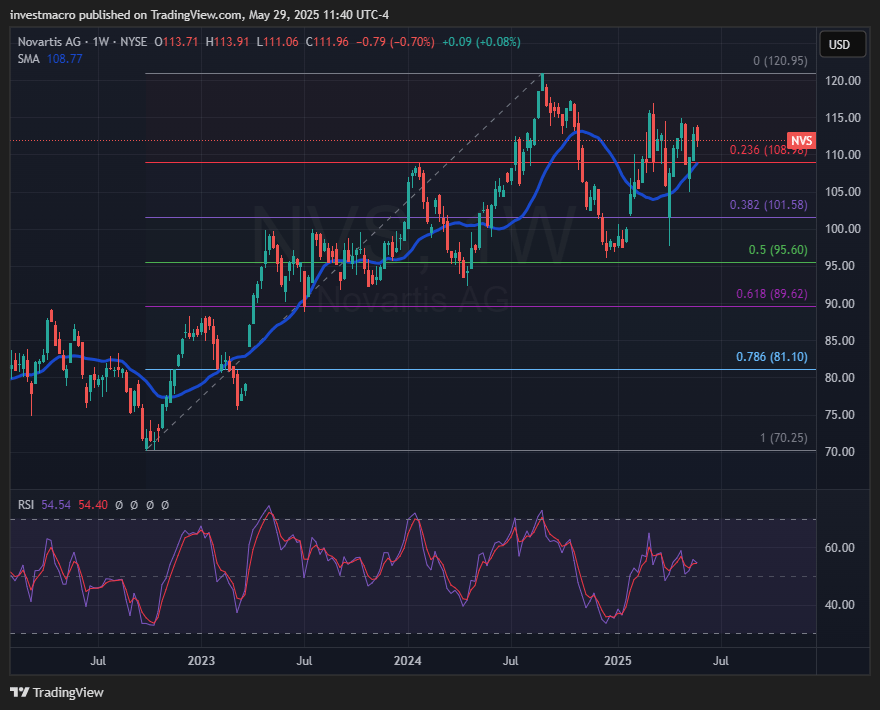The image size is (880, 710).
Task: Click the 60.00 RSI axis value
Action: pos(842,548)
